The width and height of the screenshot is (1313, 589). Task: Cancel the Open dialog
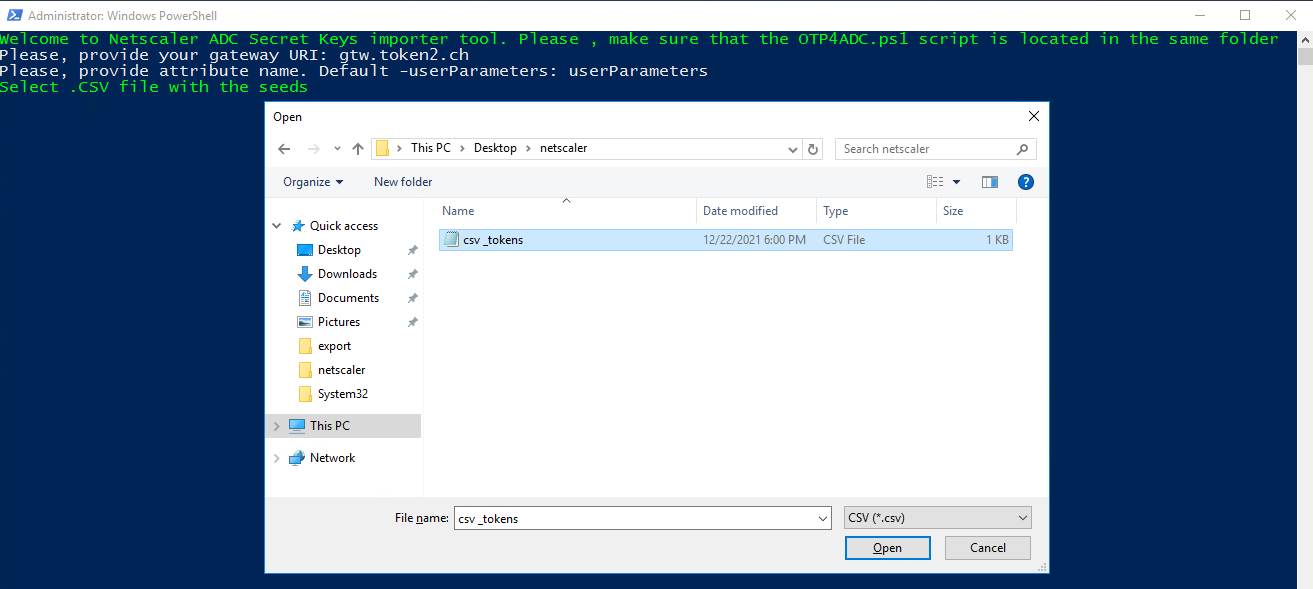click(x=988, y=548)
